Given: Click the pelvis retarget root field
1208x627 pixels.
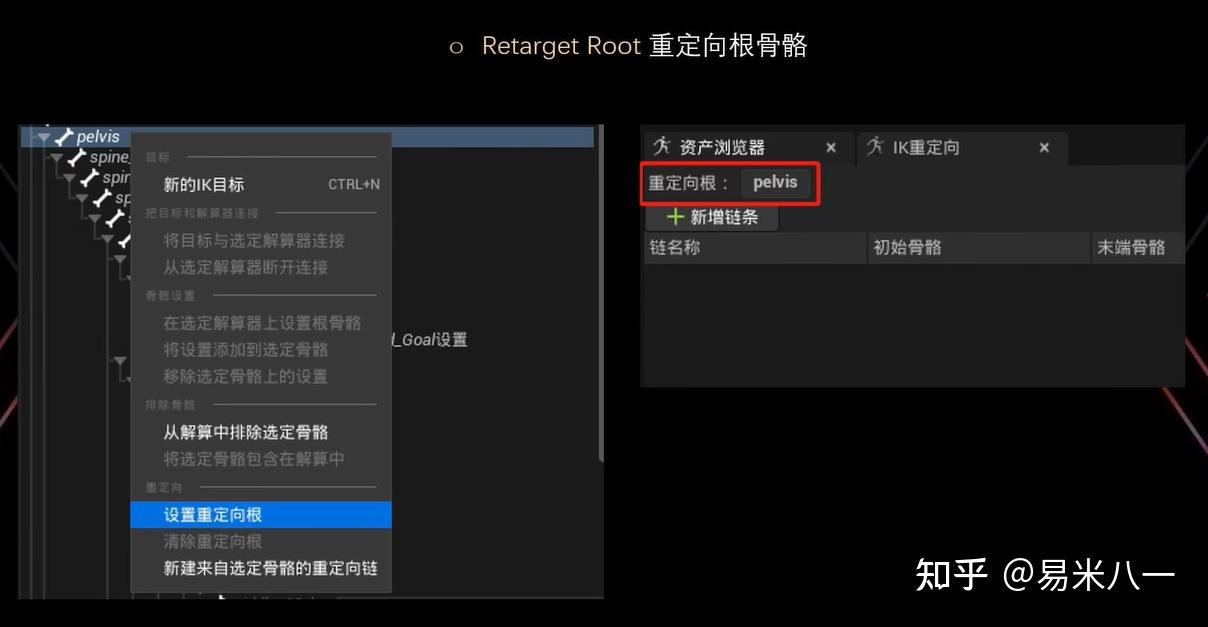Looking at the screenshot, I should tap(778, 182).
